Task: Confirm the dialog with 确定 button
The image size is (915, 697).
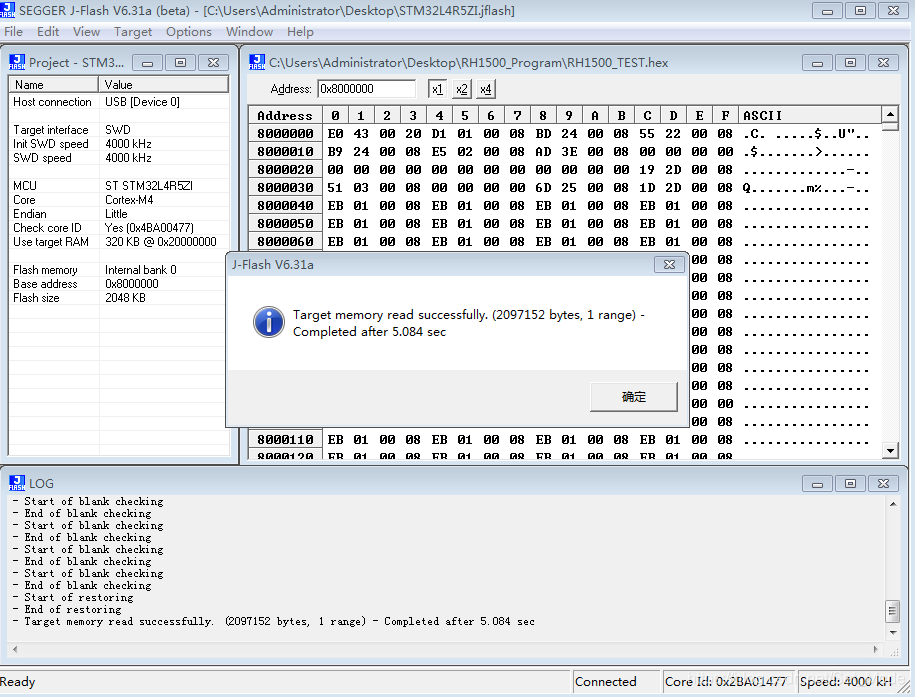Action: pyautogui.click(x=634, y=397)
